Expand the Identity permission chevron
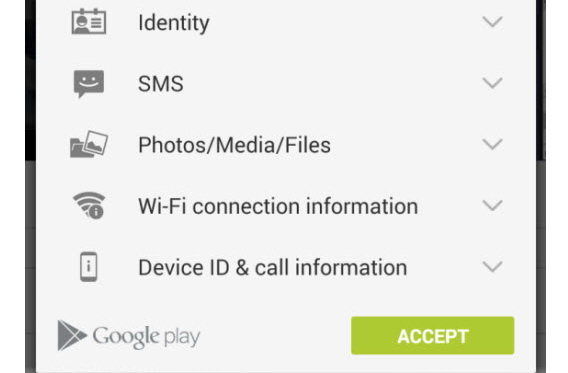Viewport: 568px width, 373px height. (x=493, y=22)
